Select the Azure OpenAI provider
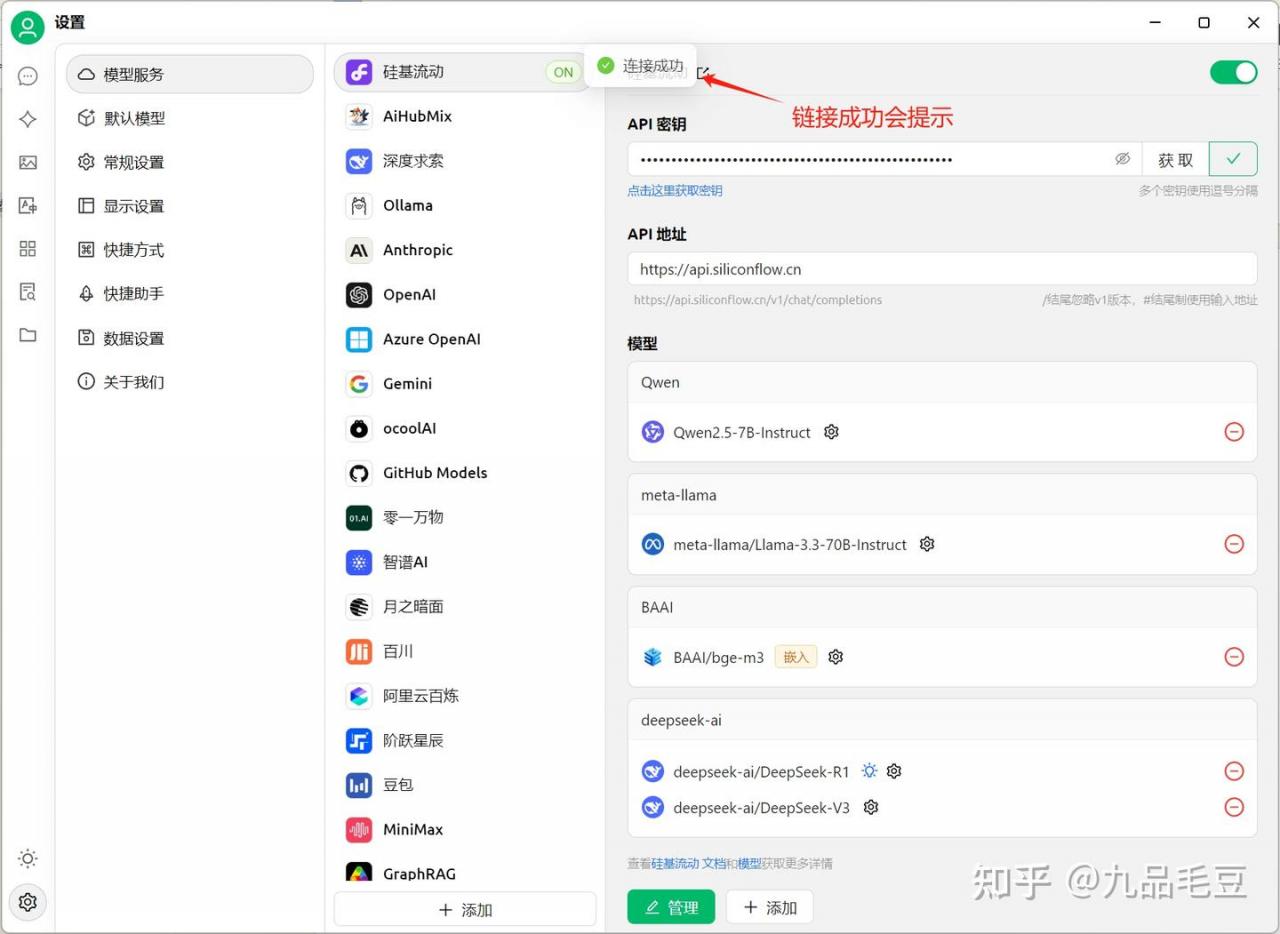The image size is (1280, 934). (x=465, y=339)
